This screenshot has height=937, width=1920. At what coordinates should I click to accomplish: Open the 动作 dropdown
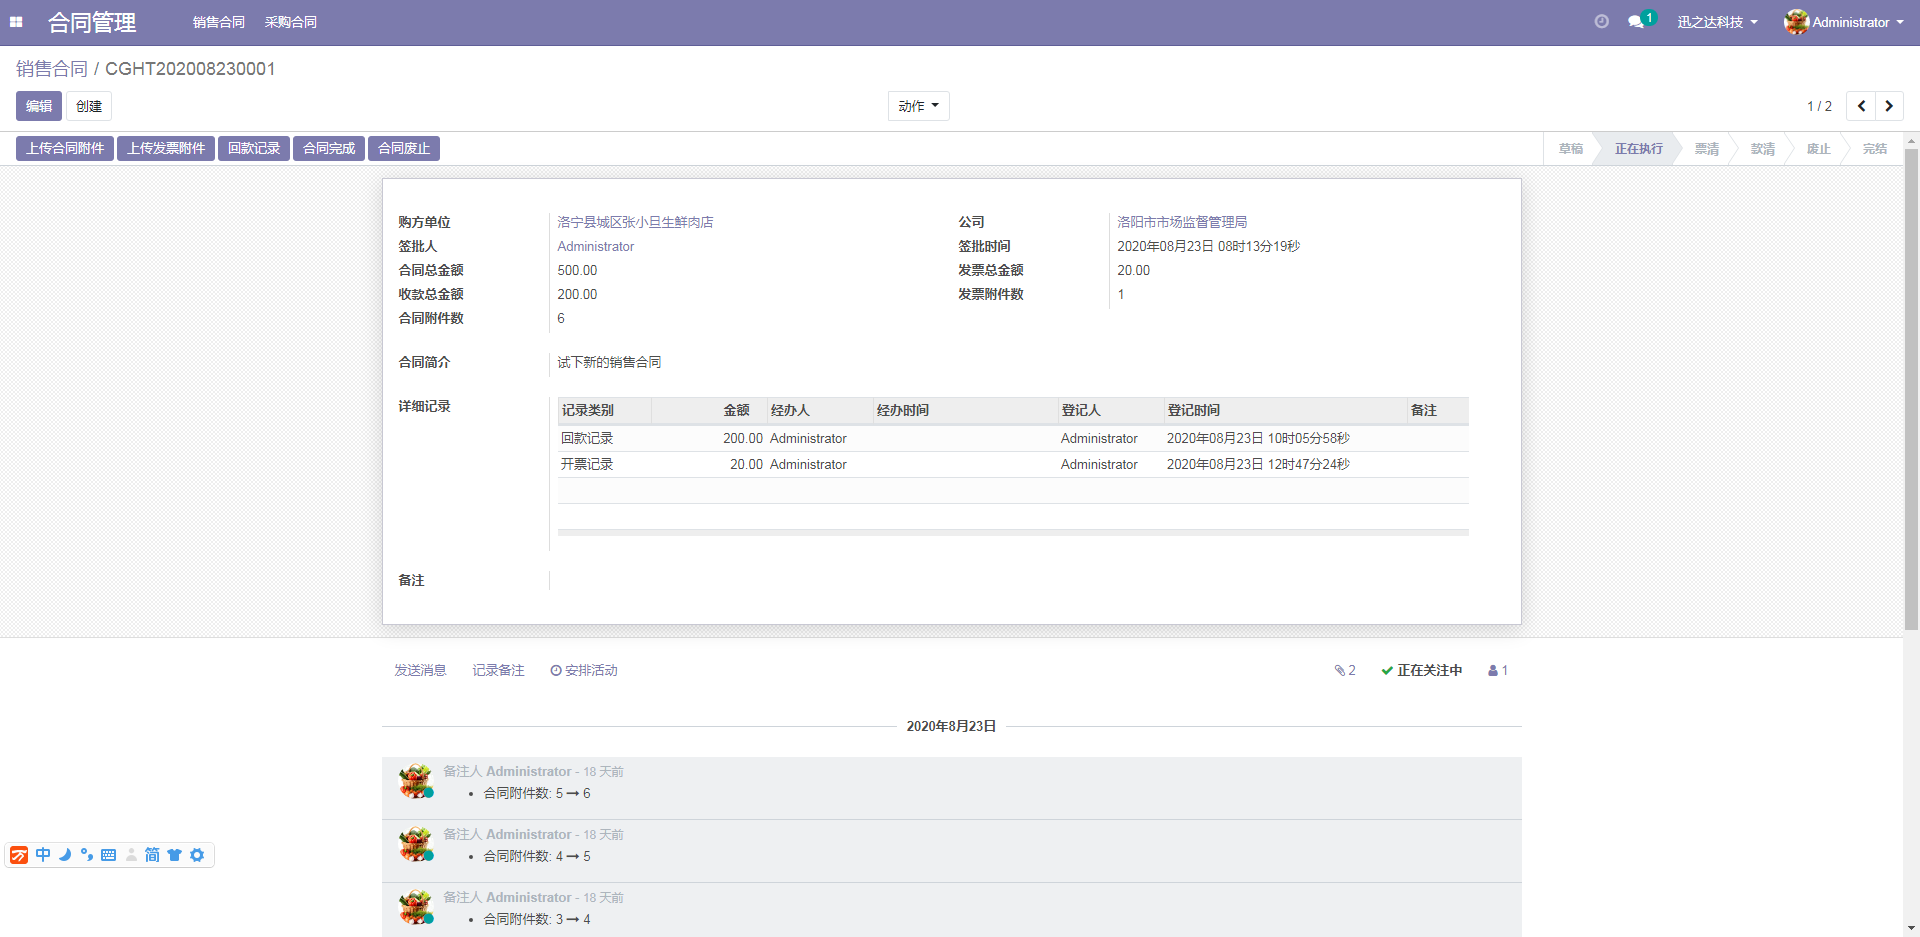click(917, 105)
